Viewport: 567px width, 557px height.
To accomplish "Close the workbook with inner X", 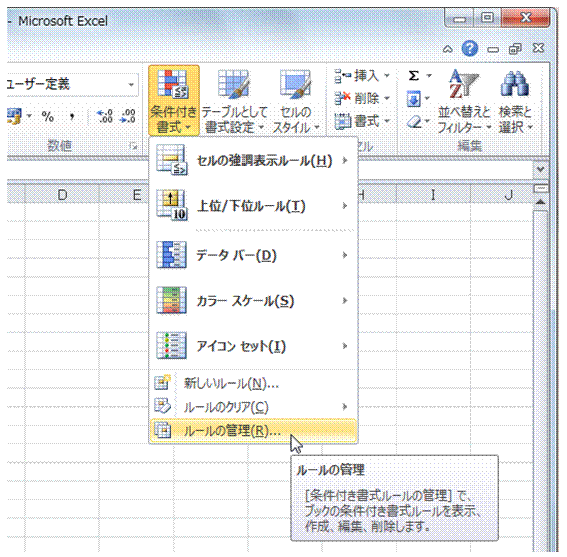I will tap(538, 48).
